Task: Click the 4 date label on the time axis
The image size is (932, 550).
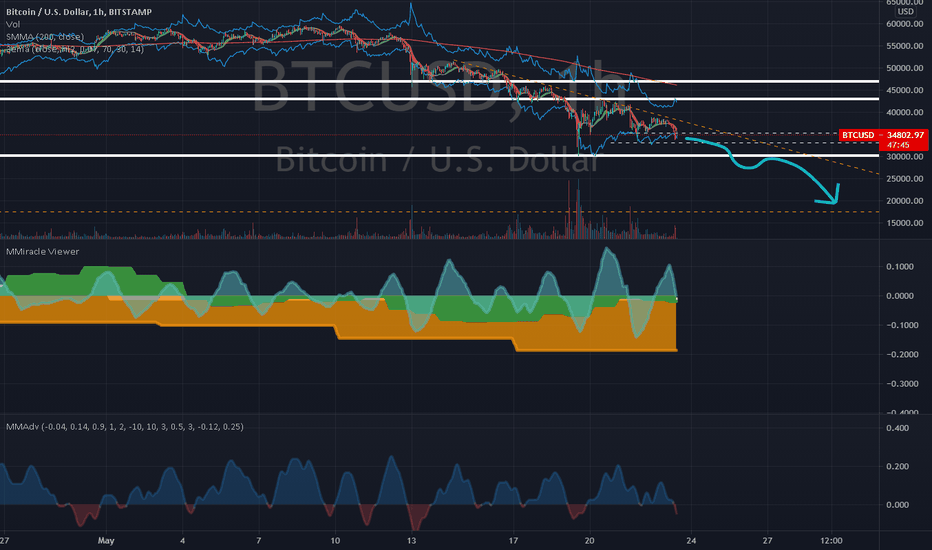Action: point(182,540)
